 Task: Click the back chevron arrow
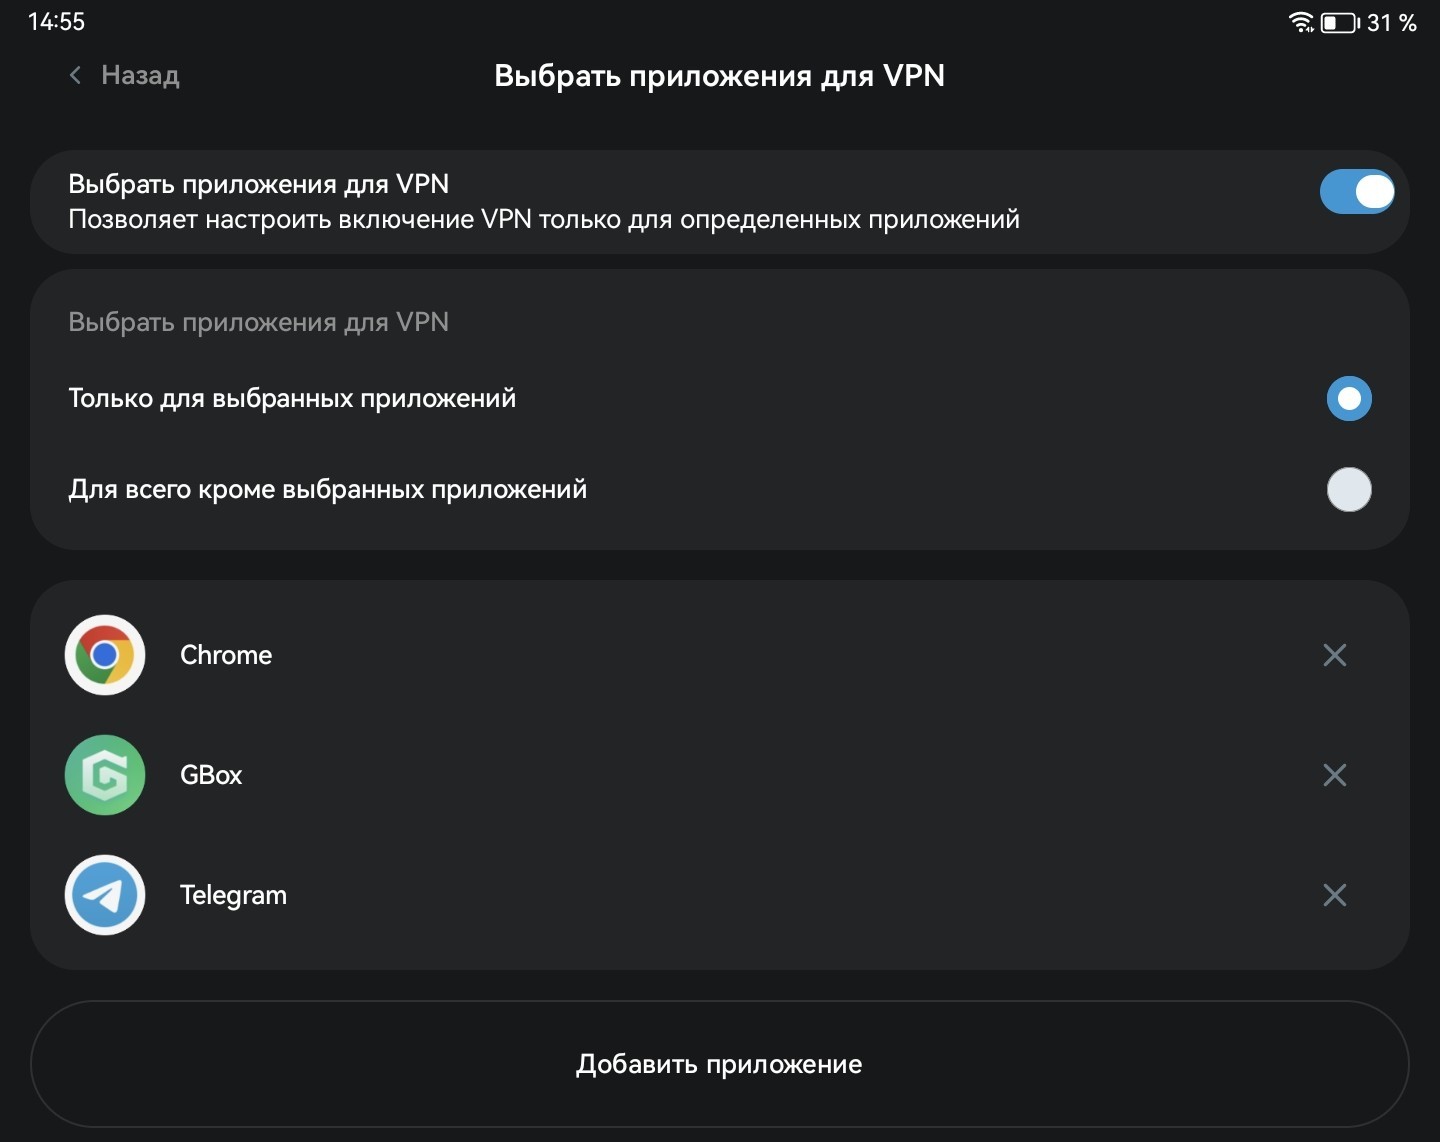[75, 75]
